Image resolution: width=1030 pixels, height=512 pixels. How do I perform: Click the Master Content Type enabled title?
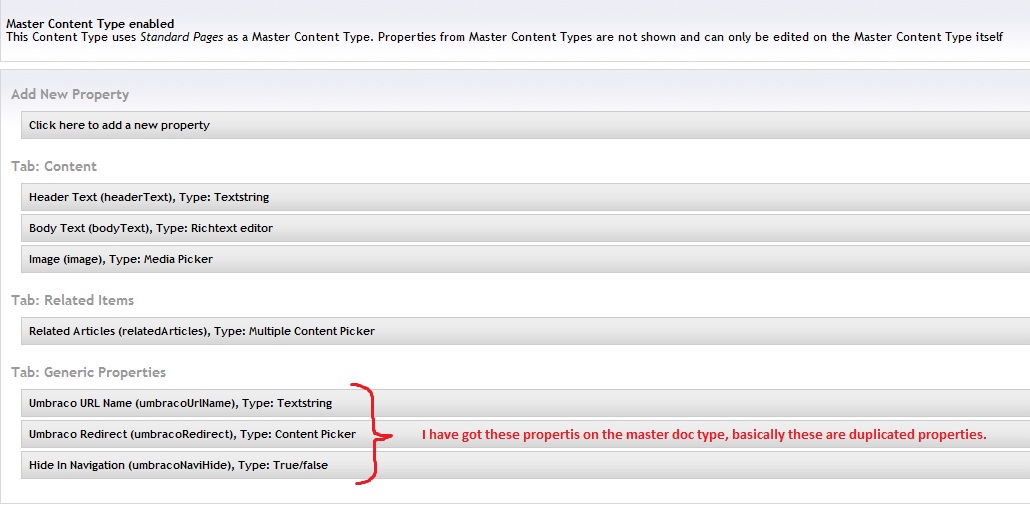(90, 23)
